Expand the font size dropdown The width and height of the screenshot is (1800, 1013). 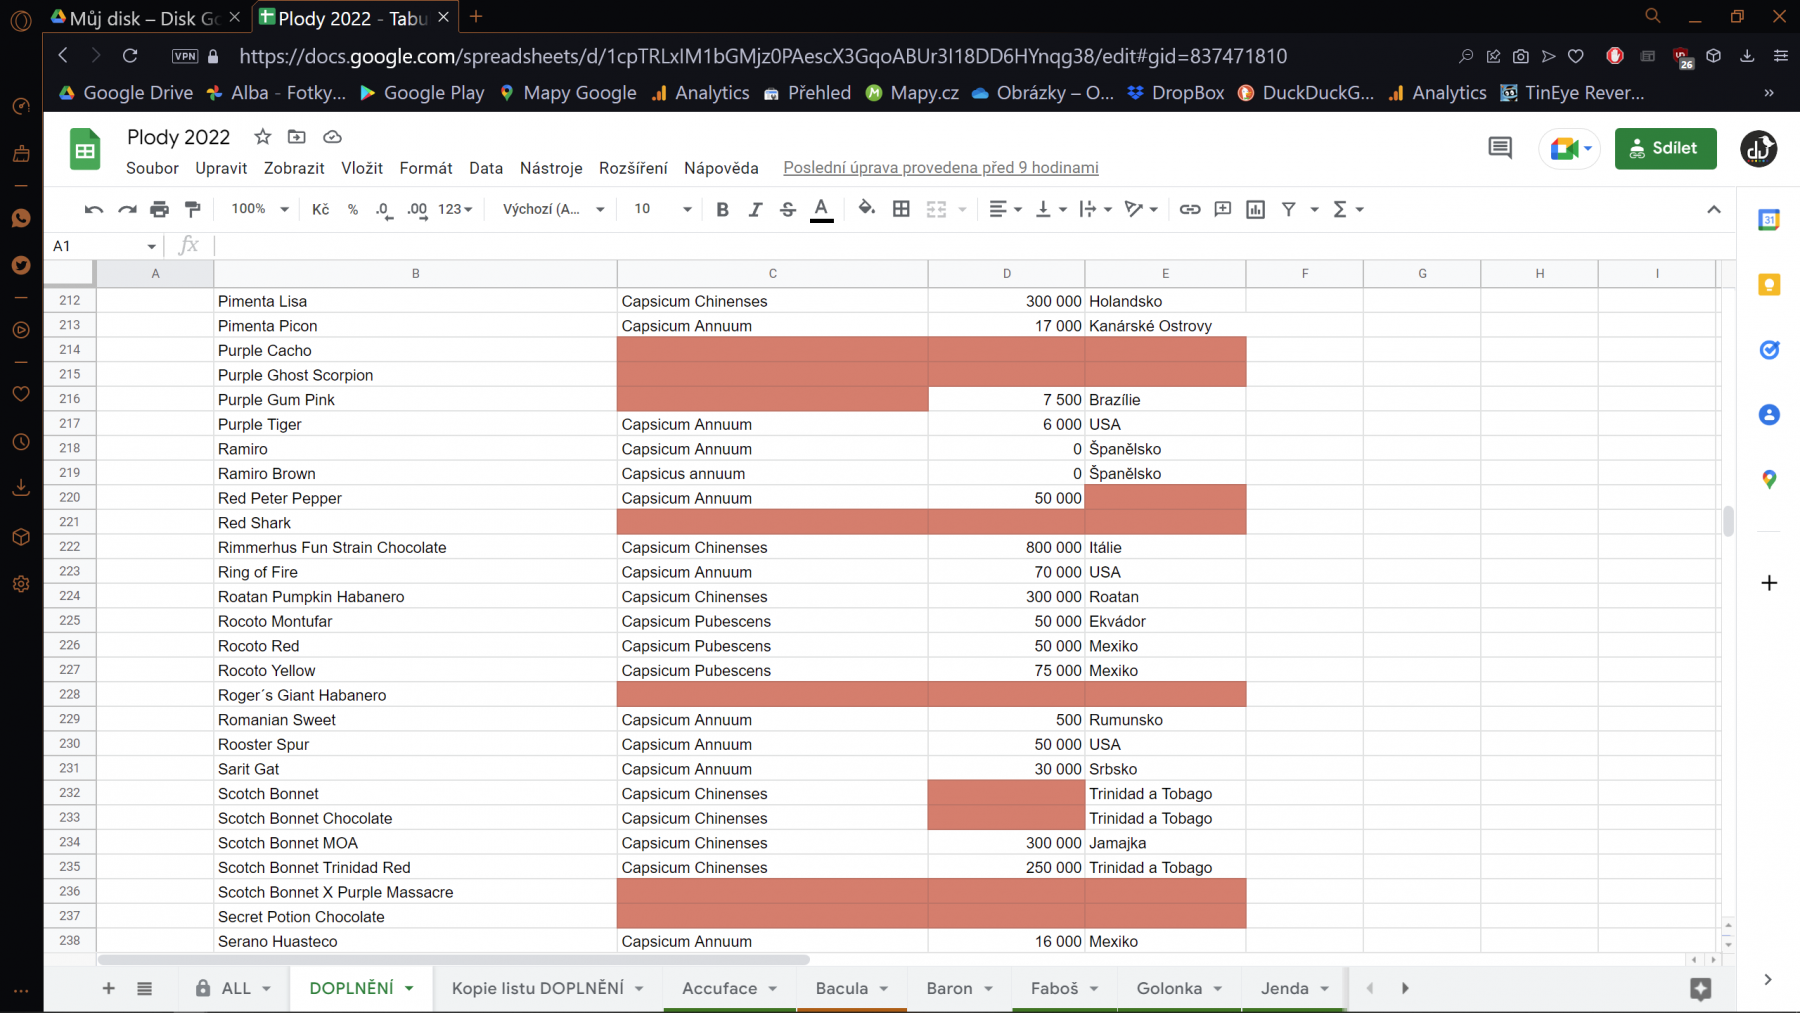pos(687,209)
